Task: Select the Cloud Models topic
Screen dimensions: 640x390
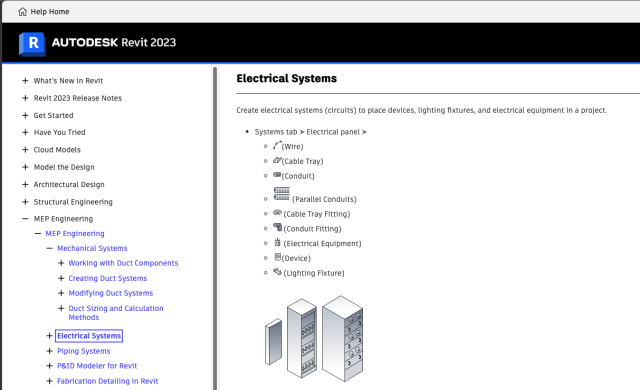Action: (57, 150)
